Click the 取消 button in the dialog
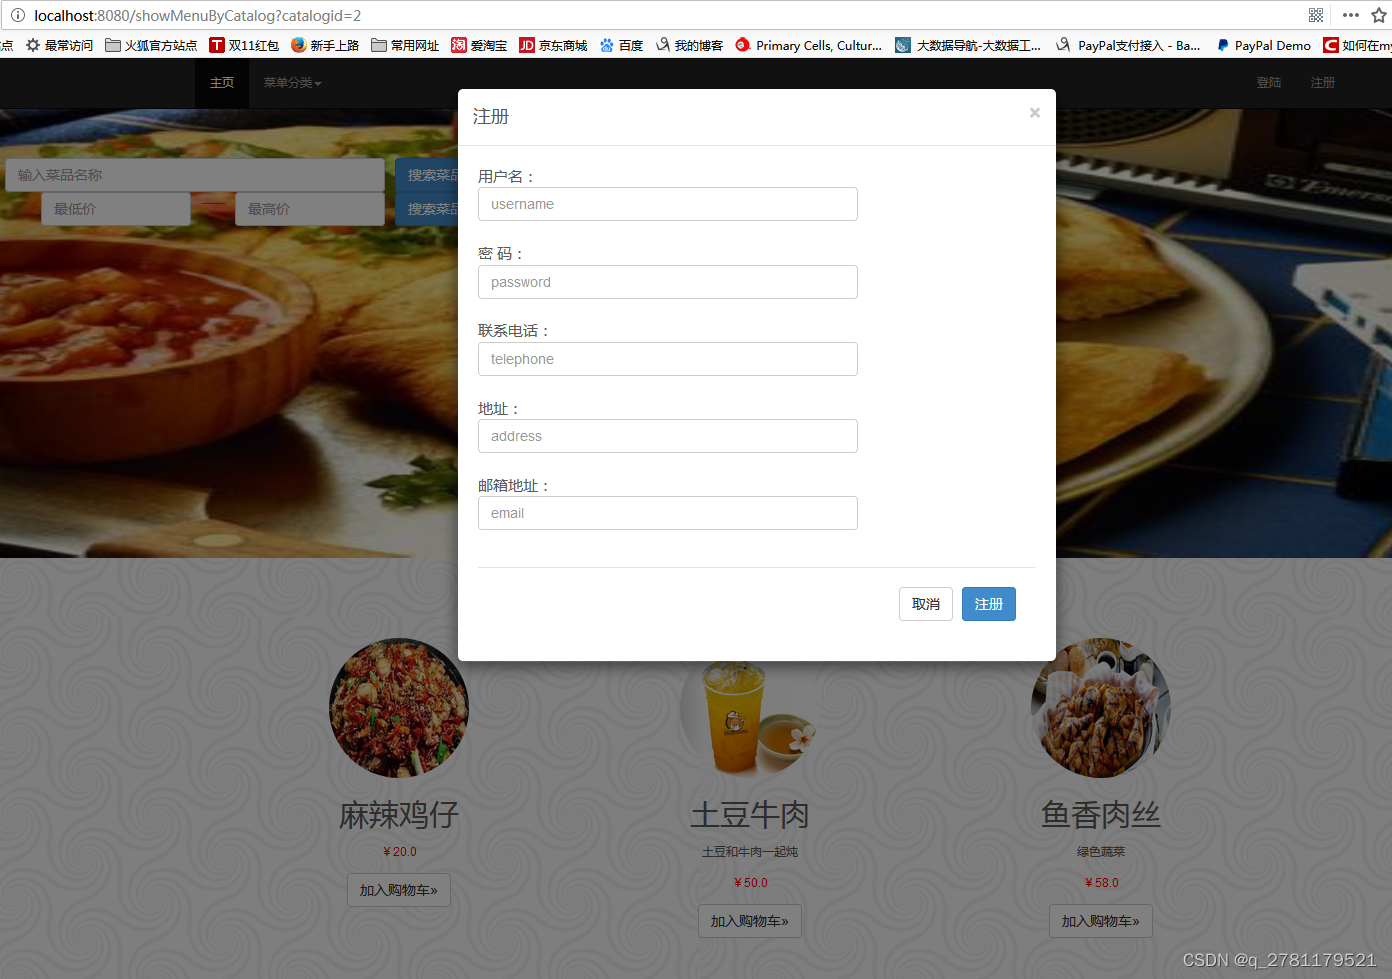Viewport: 1392px width, 979px height. (926, 604)
